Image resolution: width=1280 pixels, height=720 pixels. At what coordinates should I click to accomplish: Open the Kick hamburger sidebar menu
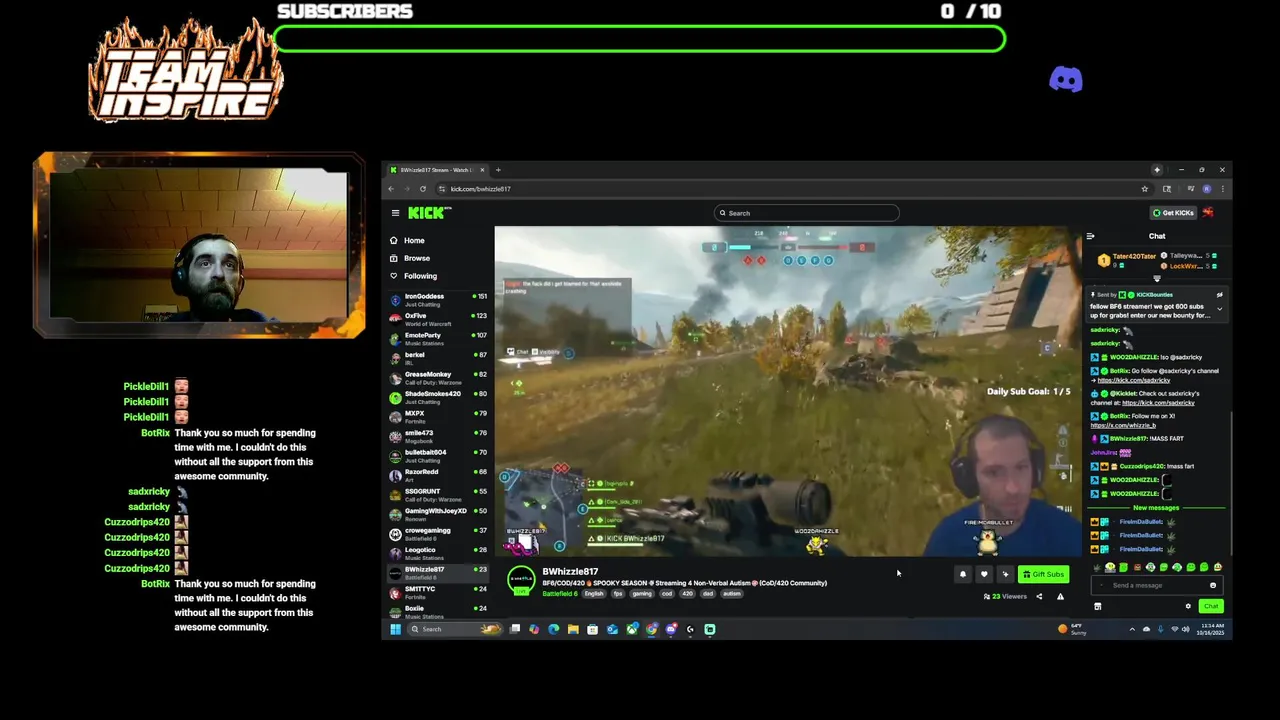[x=395, y=213]
